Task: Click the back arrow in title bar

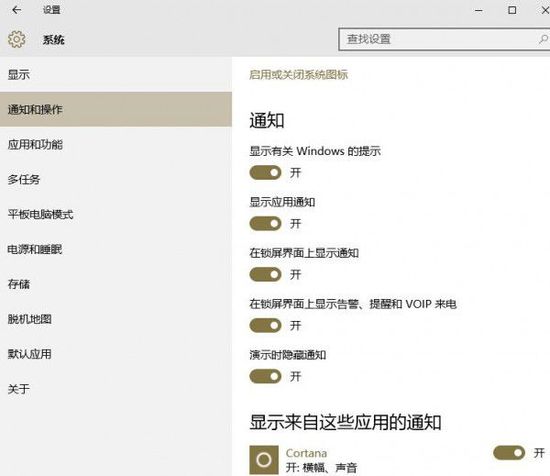Action: [16, 10]
